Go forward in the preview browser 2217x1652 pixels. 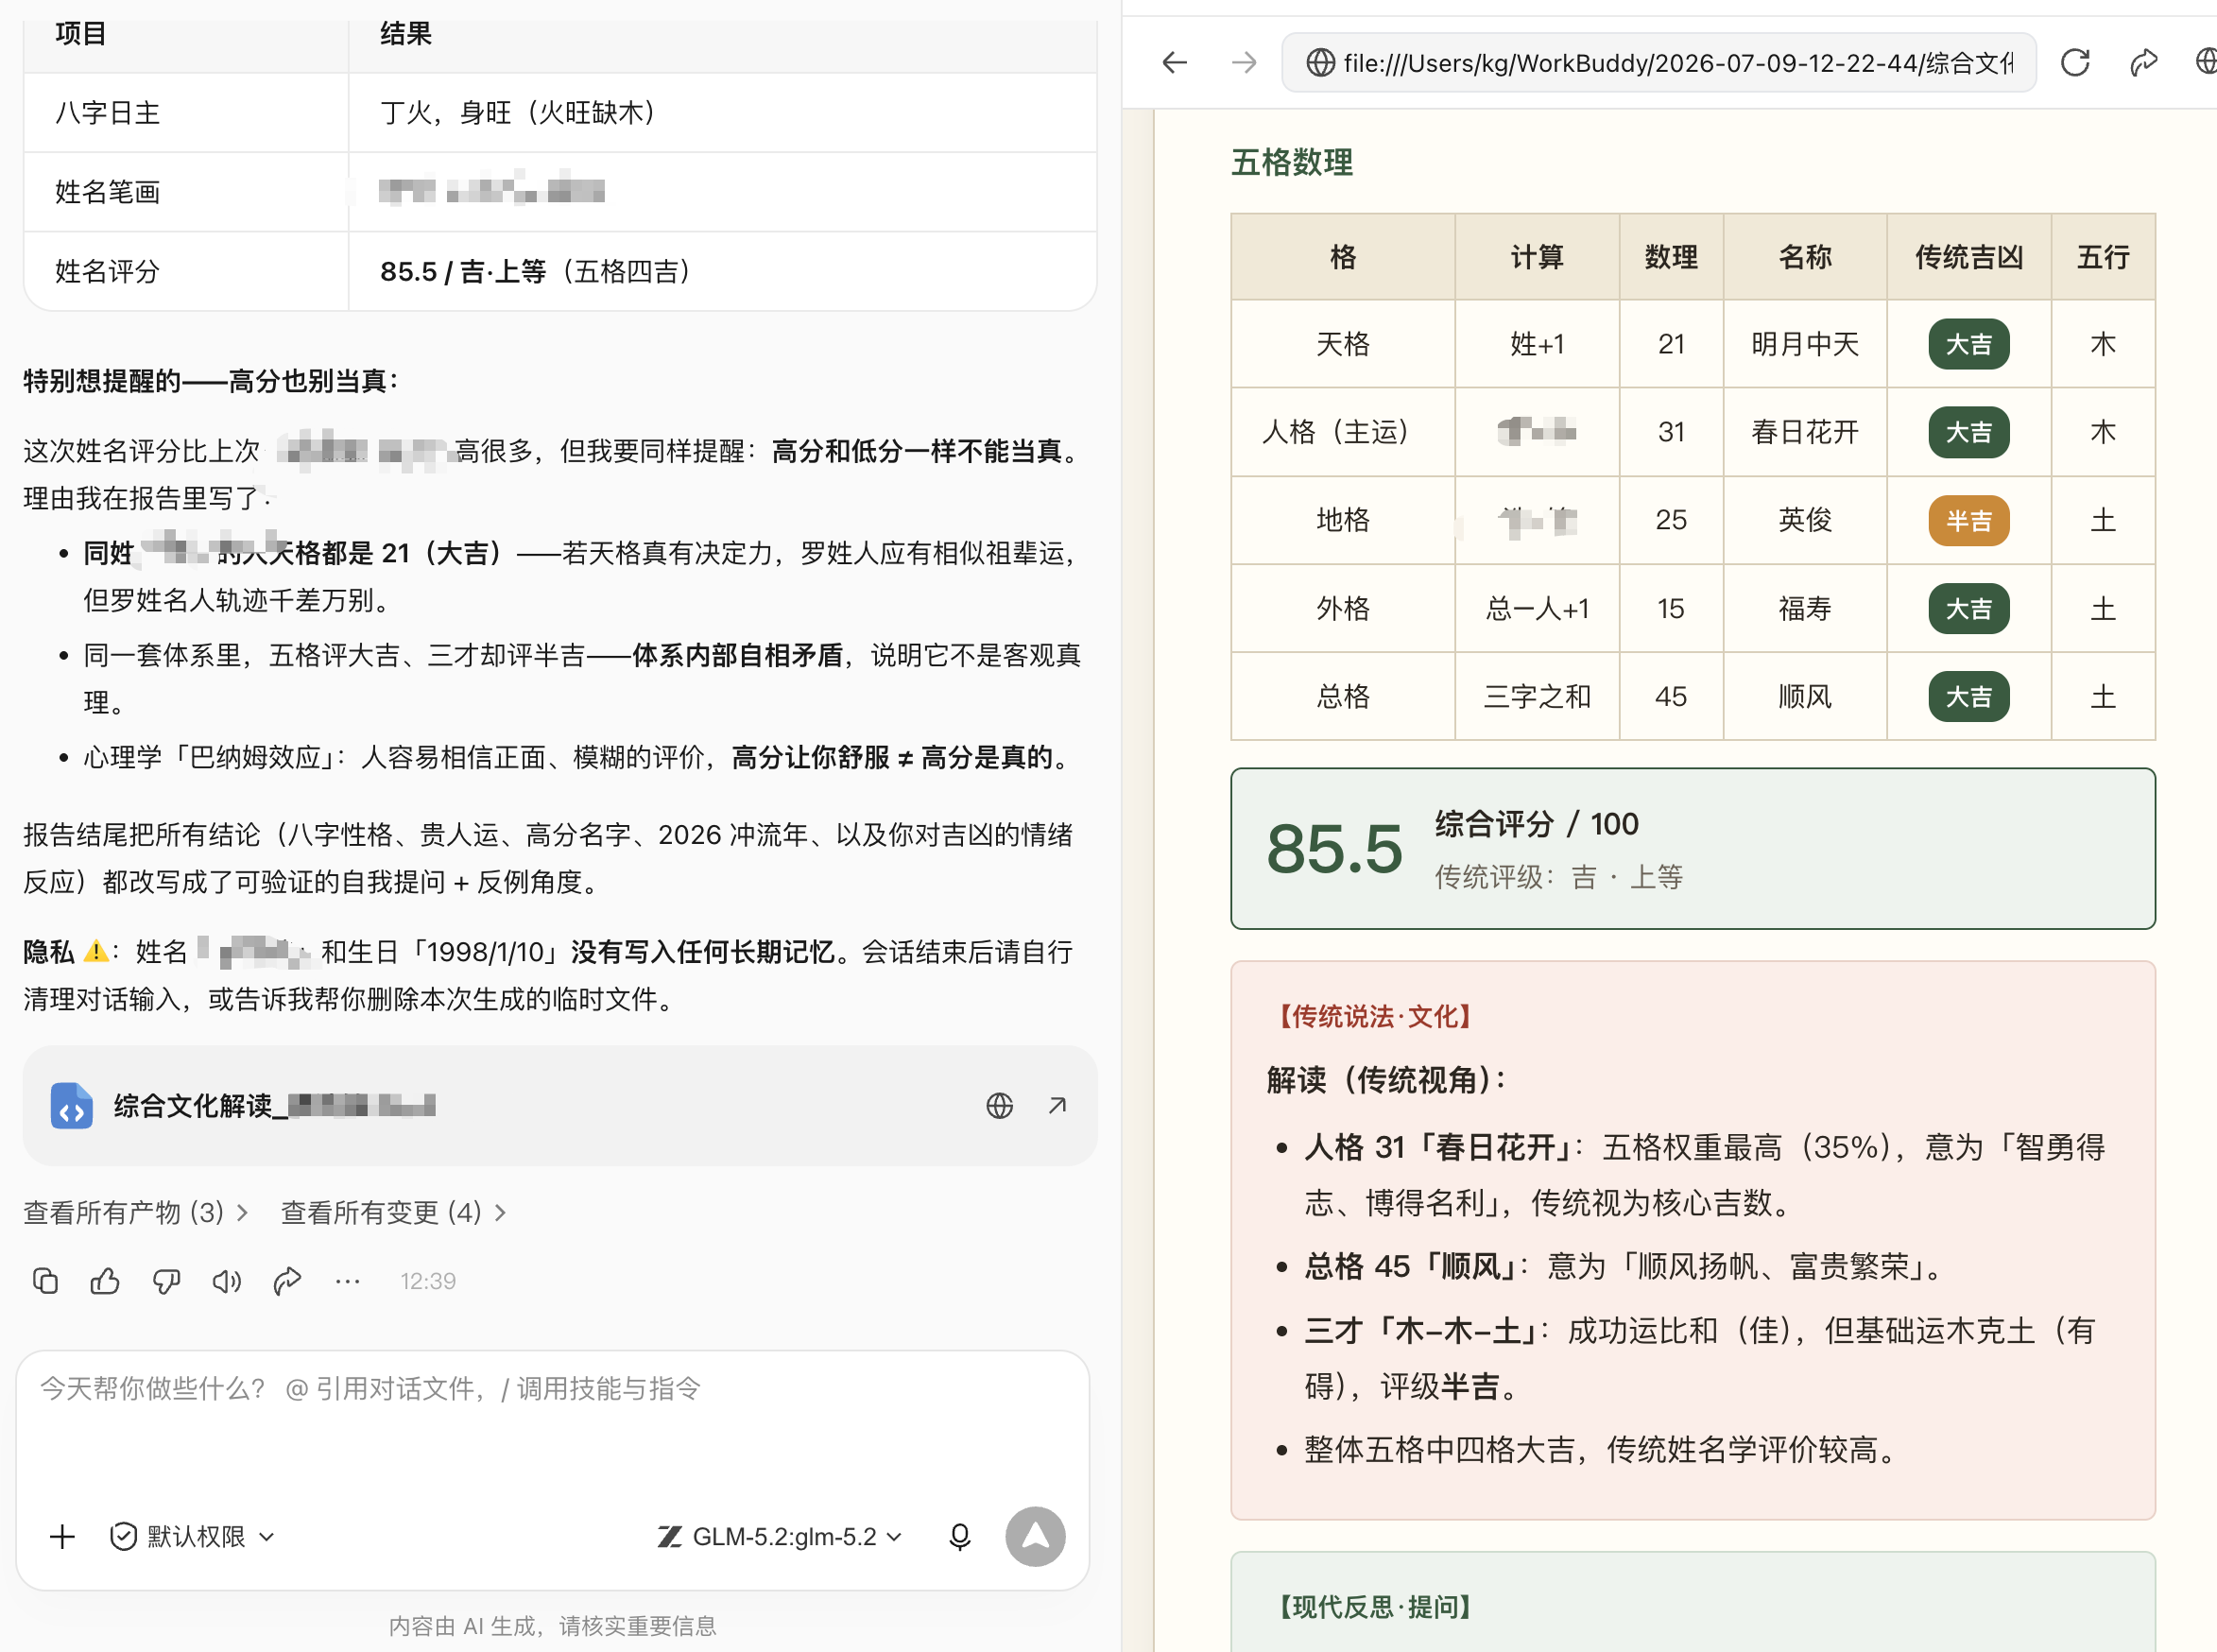pyautogui.click(x=1243, y=63)
